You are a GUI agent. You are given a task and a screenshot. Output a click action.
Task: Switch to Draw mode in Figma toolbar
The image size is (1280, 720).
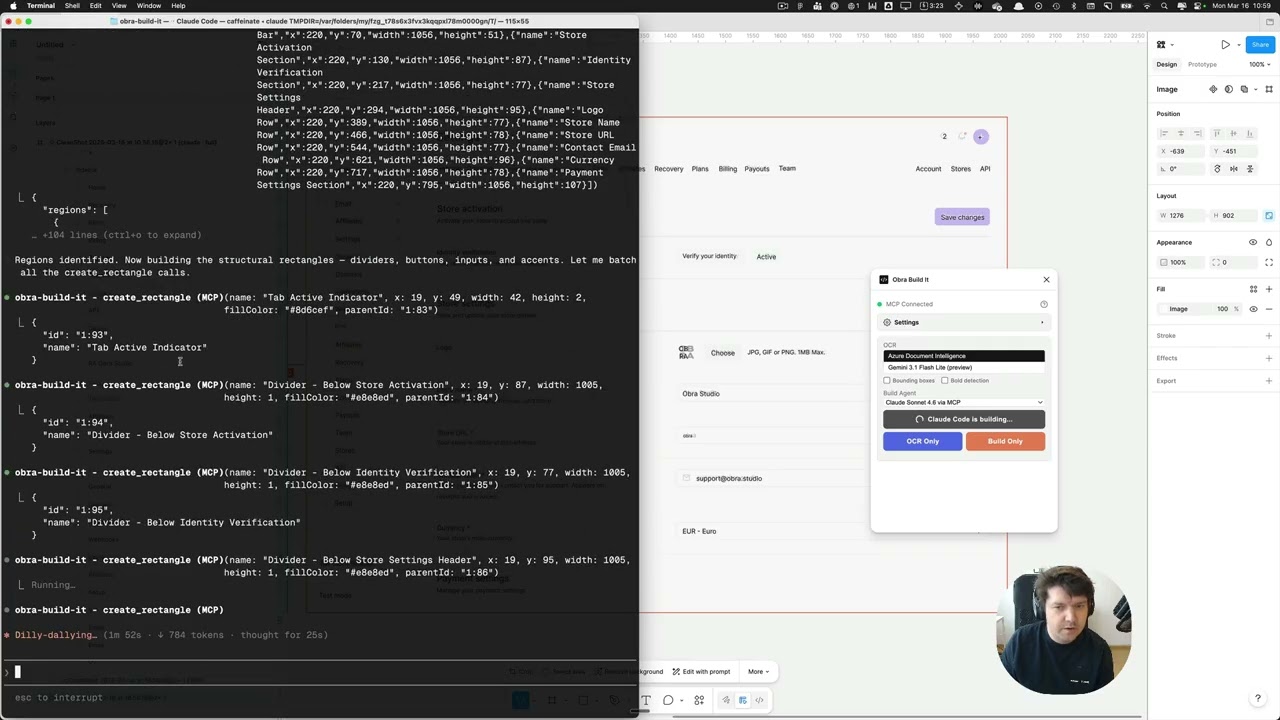coord(726,700)
